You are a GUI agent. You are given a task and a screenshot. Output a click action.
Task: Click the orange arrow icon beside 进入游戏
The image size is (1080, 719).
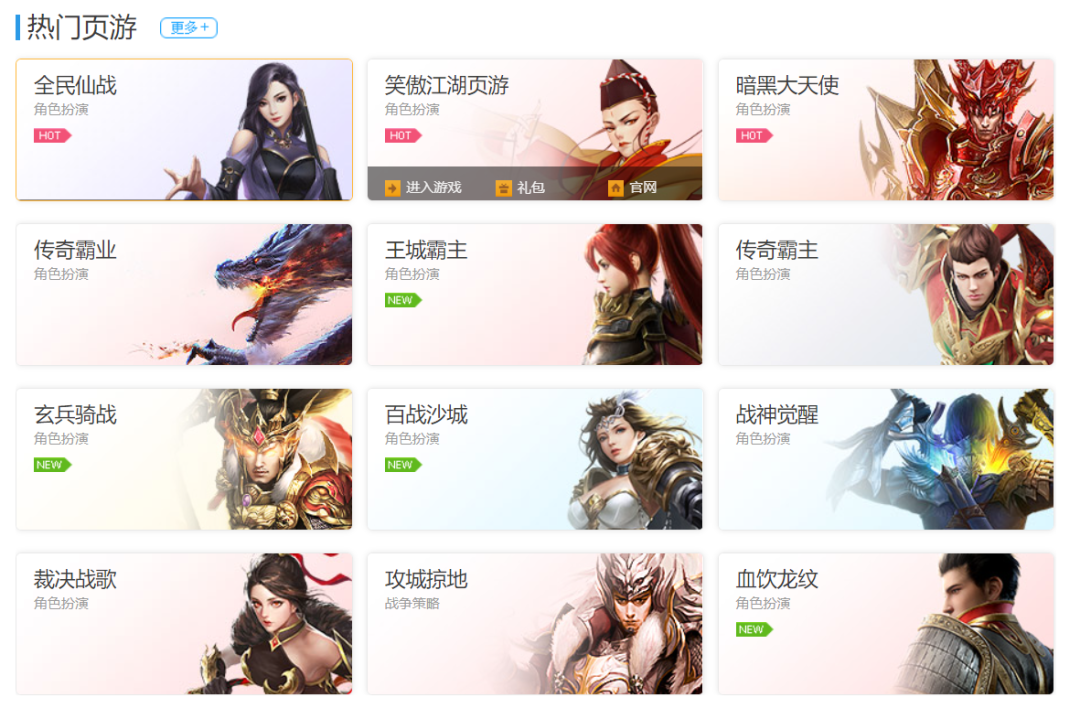393,188
